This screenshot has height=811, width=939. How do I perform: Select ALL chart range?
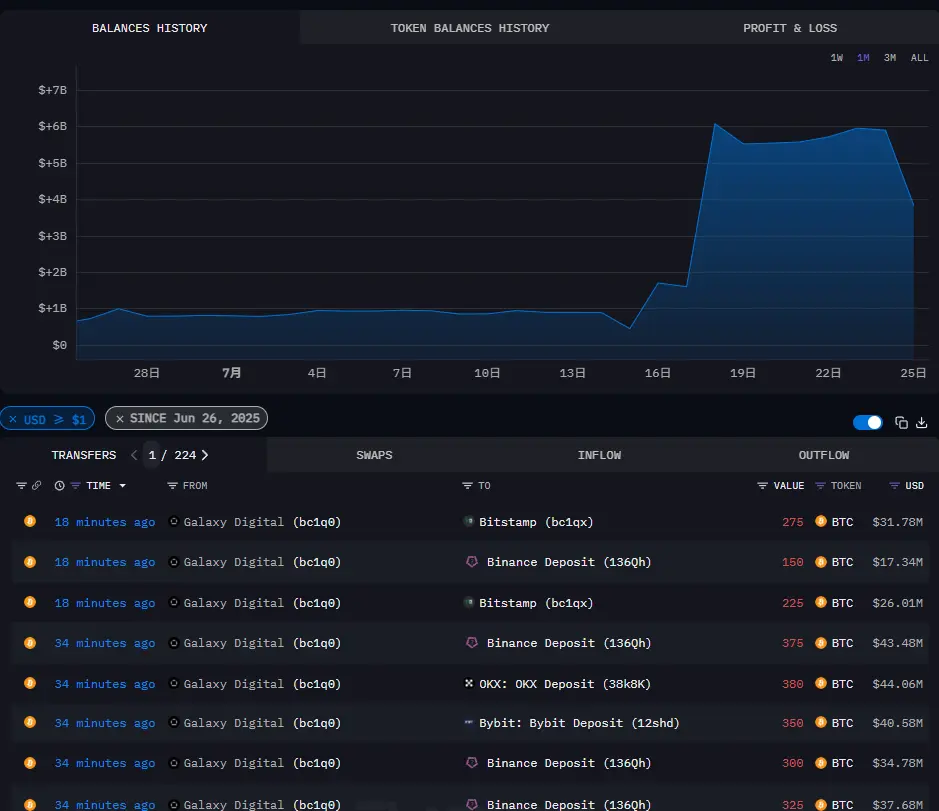pos(919,58)
